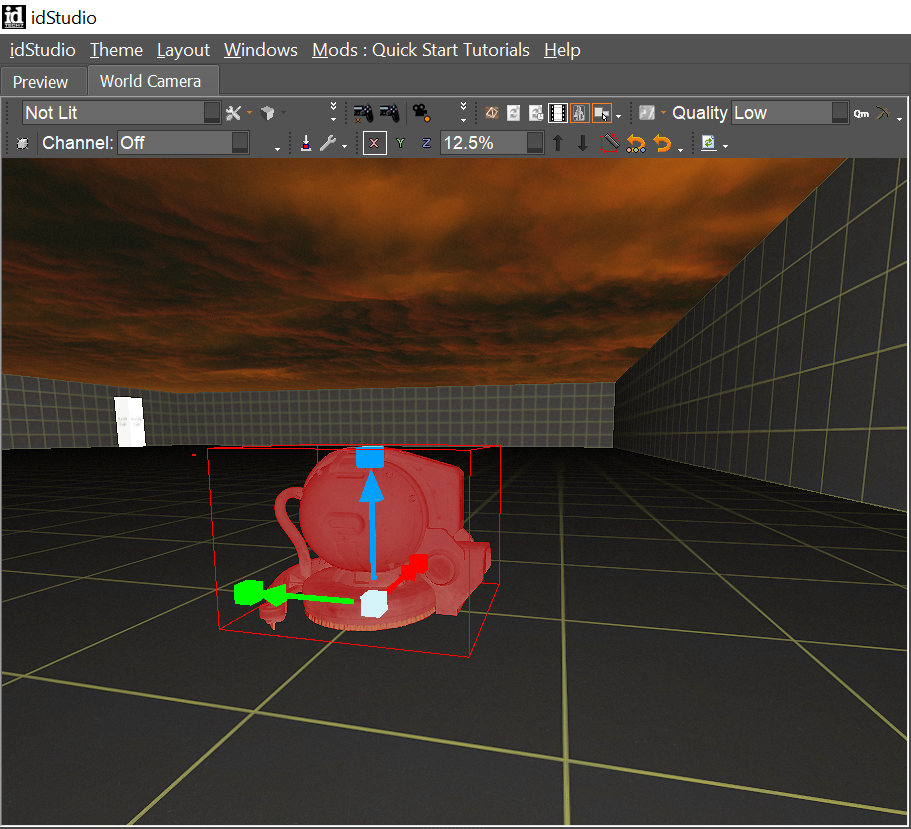Click blue Z-axis gizmo handle
Screen dimensions: 911x829
click(370, 457)
